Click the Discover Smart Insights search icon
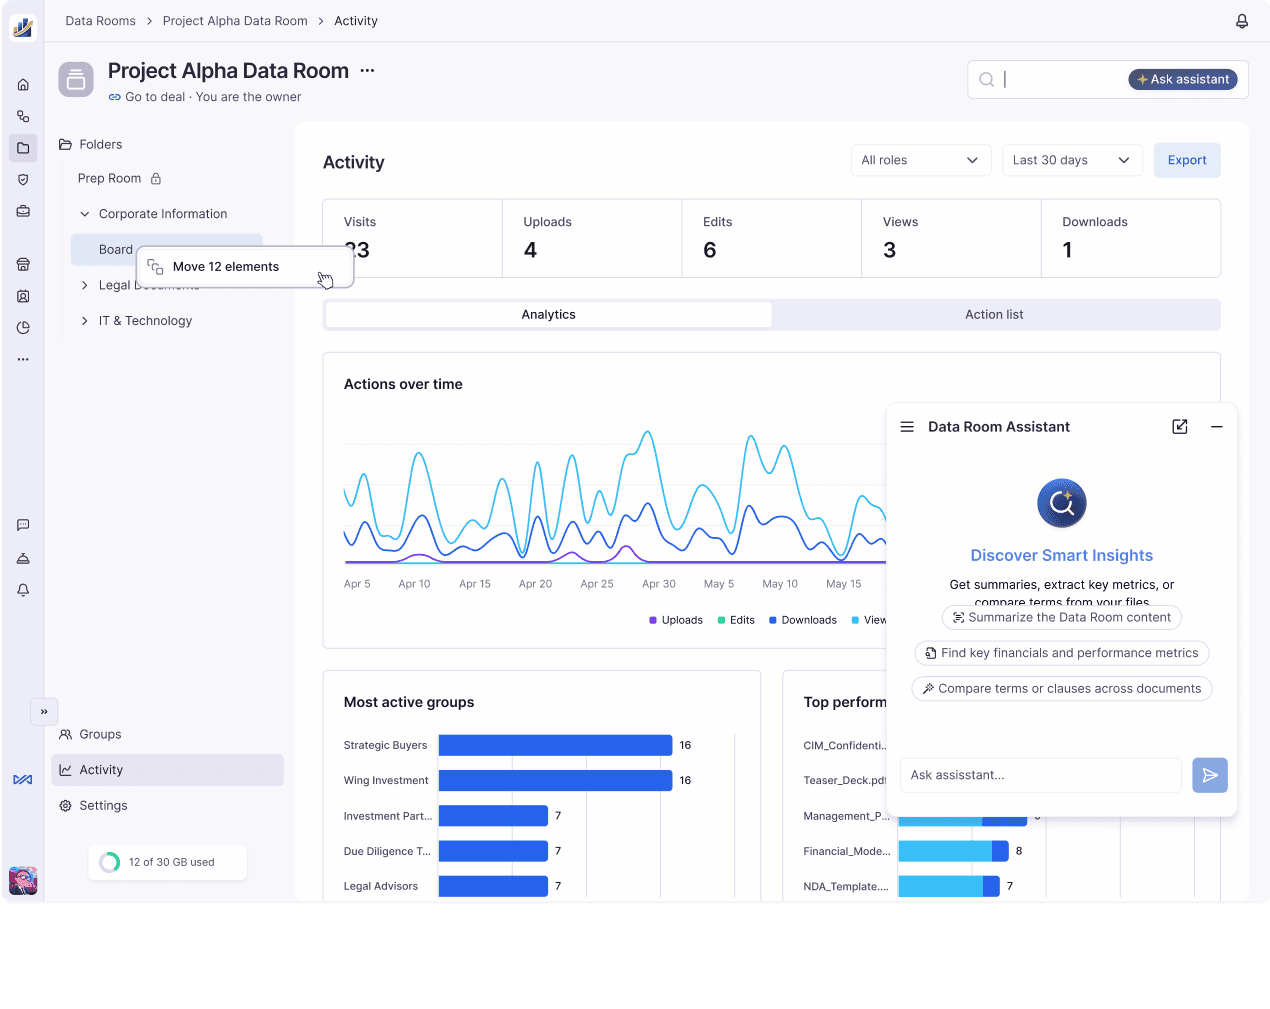 click(x=1062, y=503)
